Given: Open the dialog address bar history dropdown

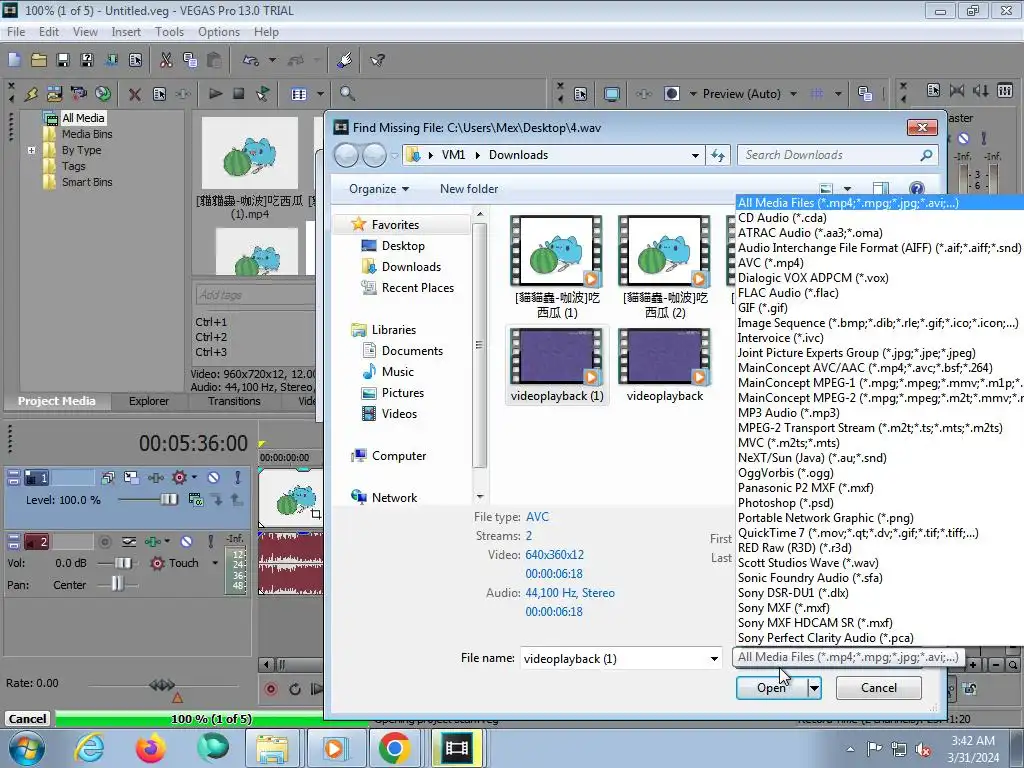Looking at the screenshot, I should pos(696,155).
